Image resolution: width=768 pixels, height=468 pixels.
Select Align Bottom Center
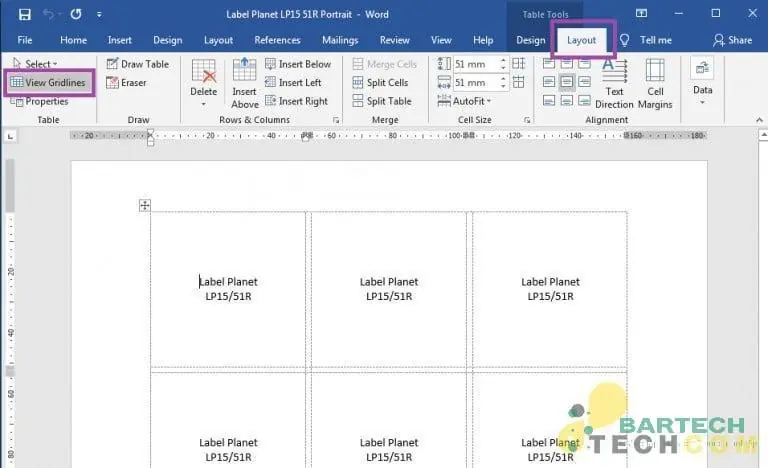567,100
